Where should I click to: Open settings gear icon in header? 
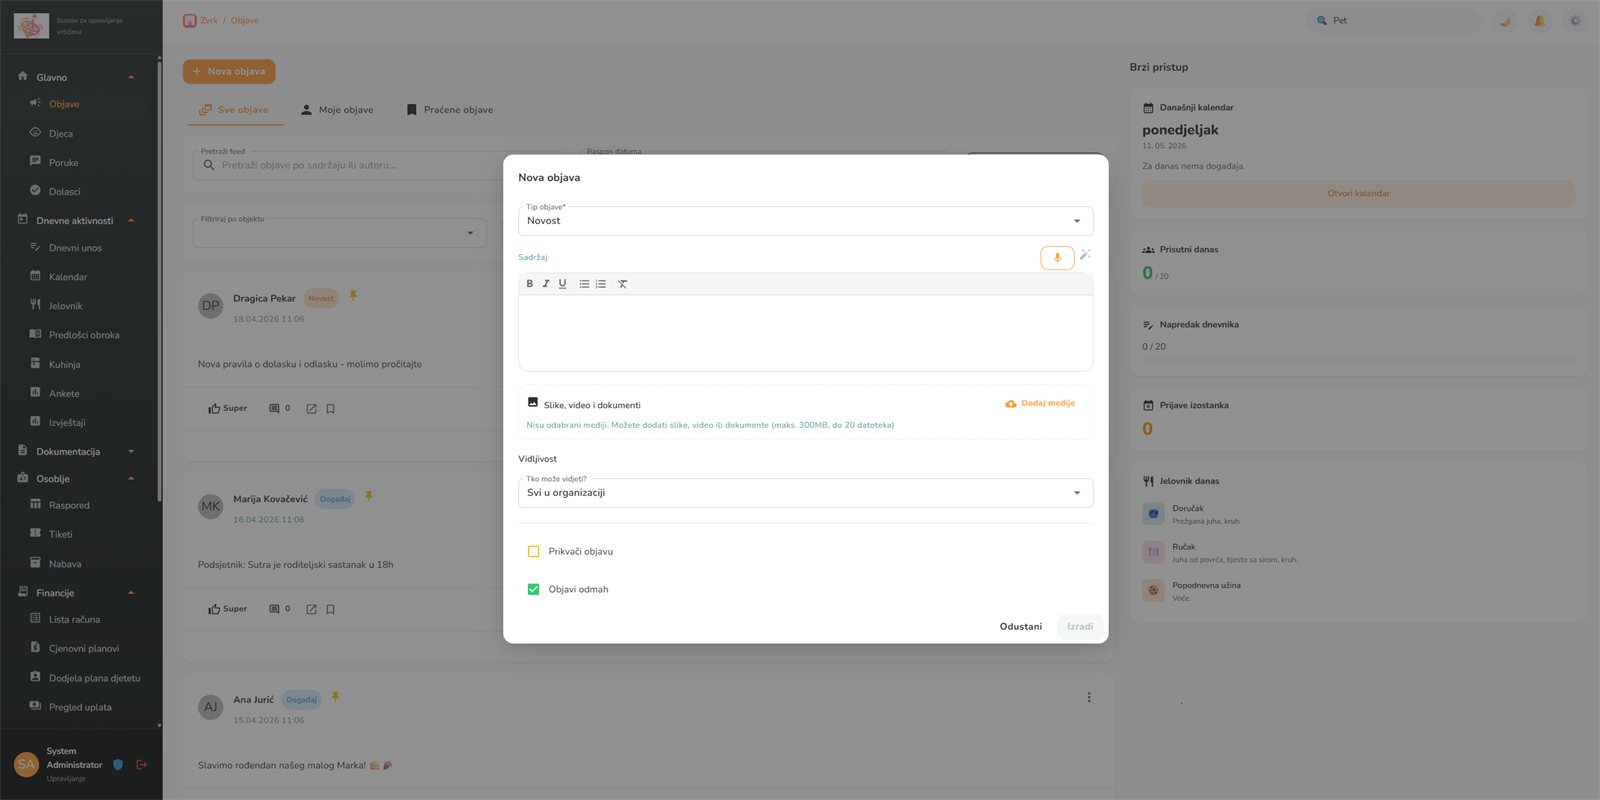[1575, 20]
